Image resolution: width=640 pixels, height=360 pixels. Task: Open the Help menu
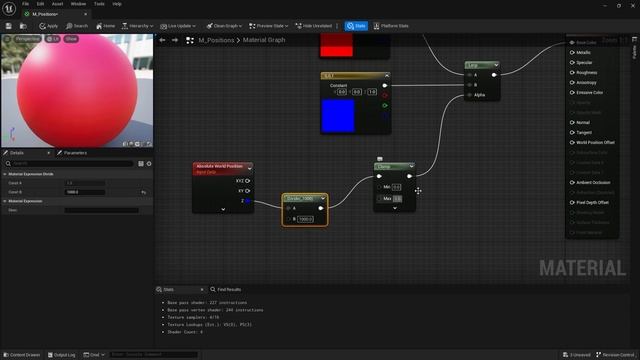[x=117, y=4]
